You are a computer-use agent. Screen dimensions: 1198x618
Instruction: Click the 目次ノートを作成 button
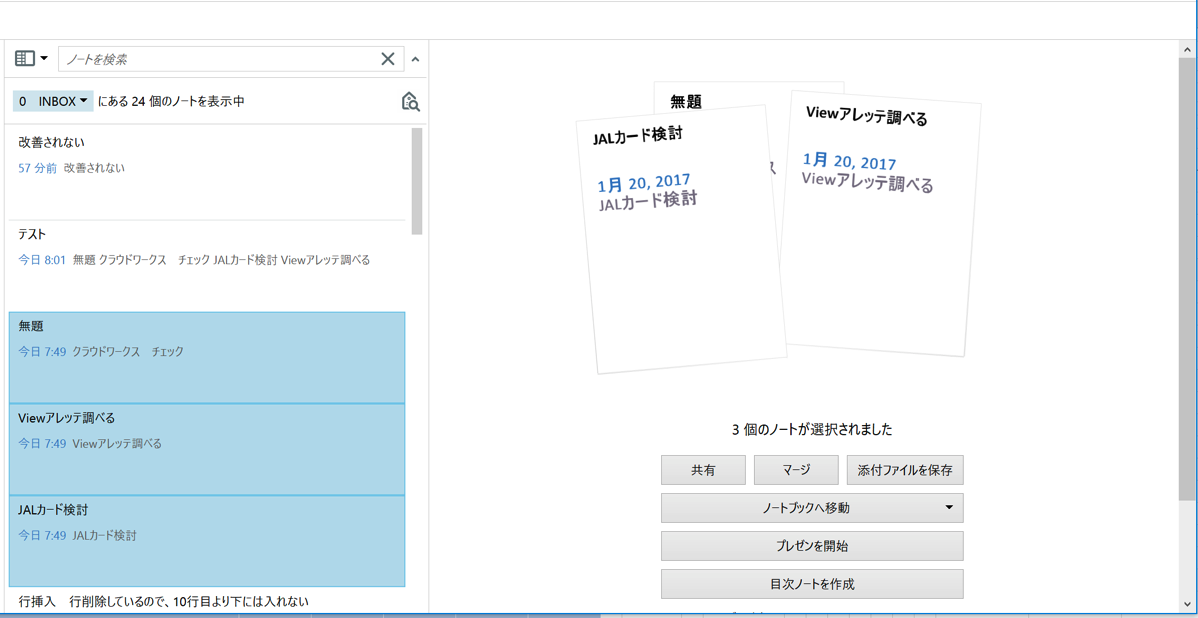[812, 584]
